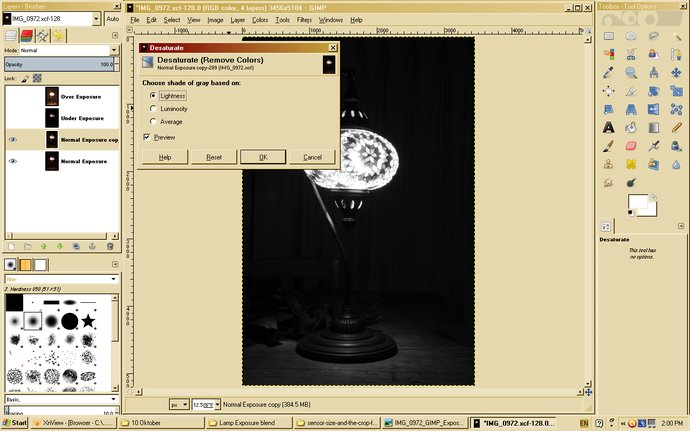Click Reset in the Desaturate dialog
Screen dimensions: 690x431
[214, 157]
